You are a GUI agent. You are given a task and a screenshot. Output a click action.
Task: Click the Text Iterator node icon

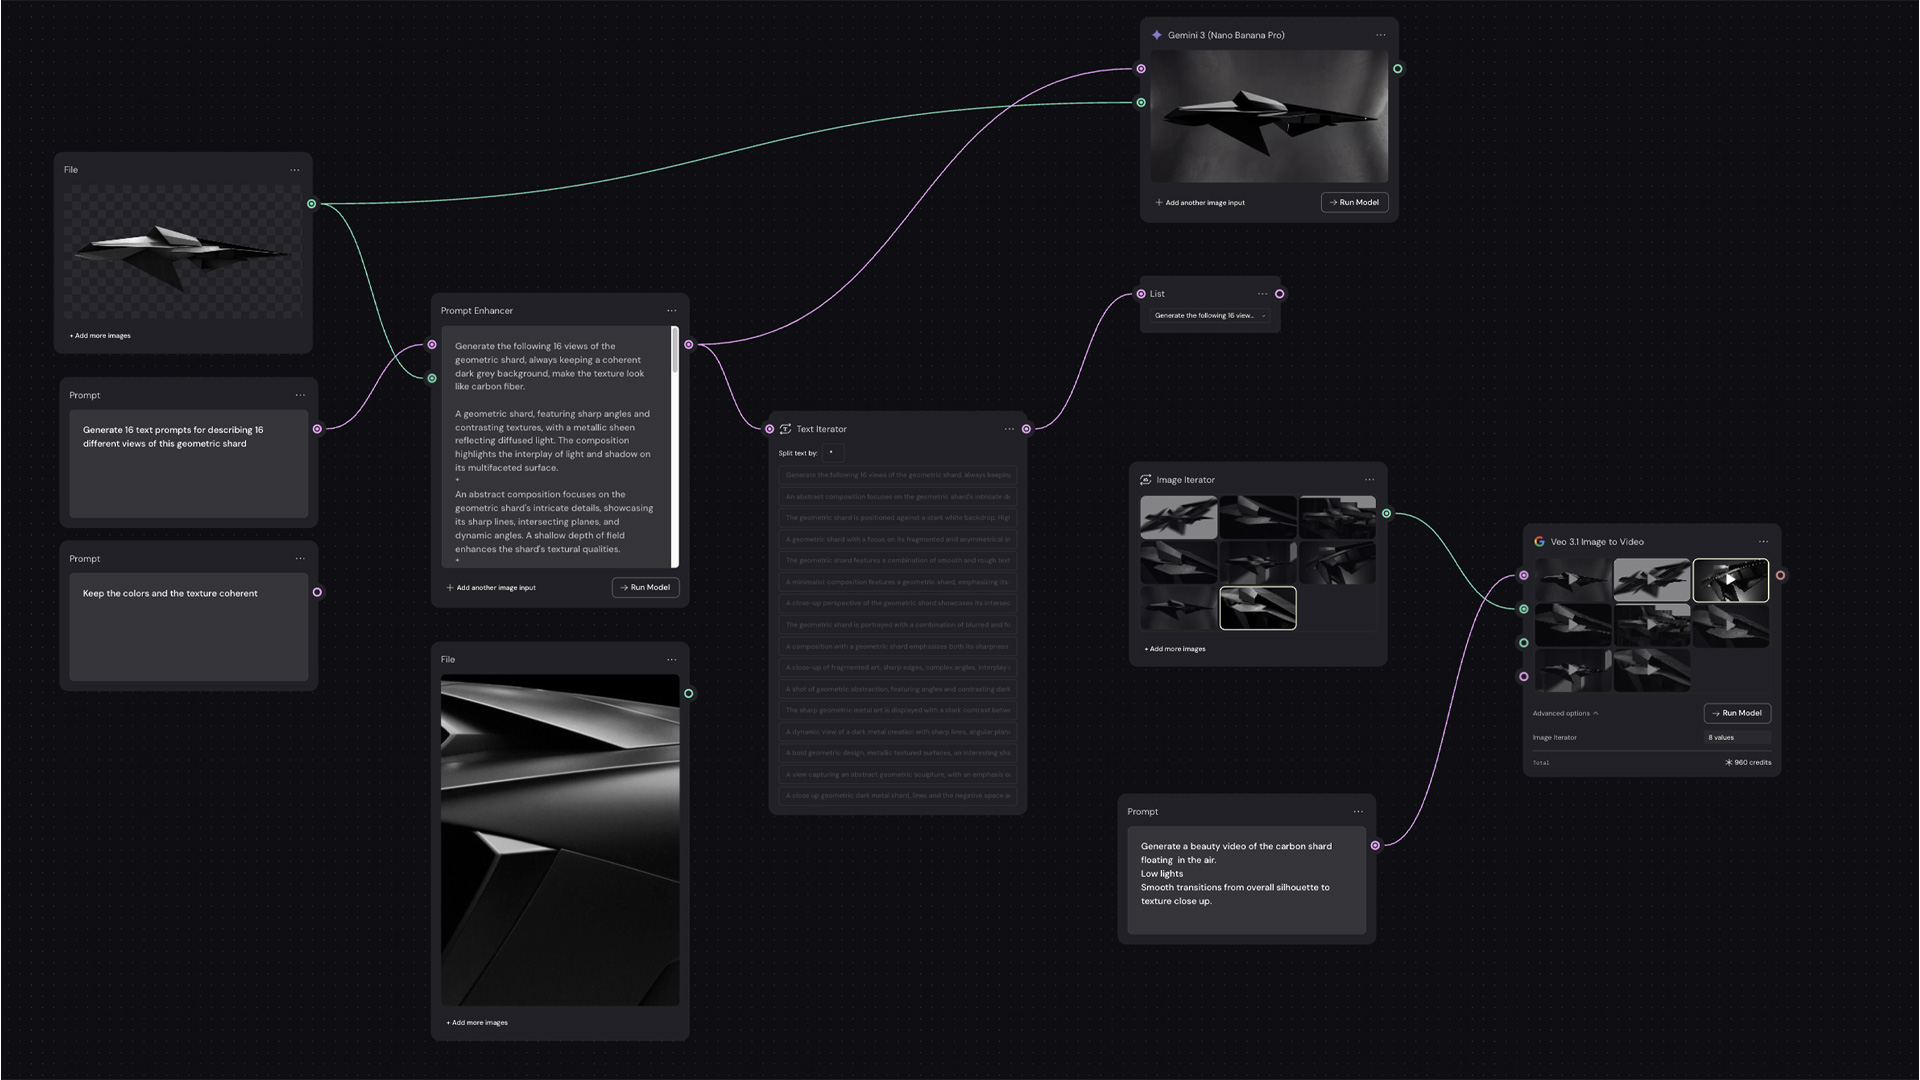pos(785,429)
